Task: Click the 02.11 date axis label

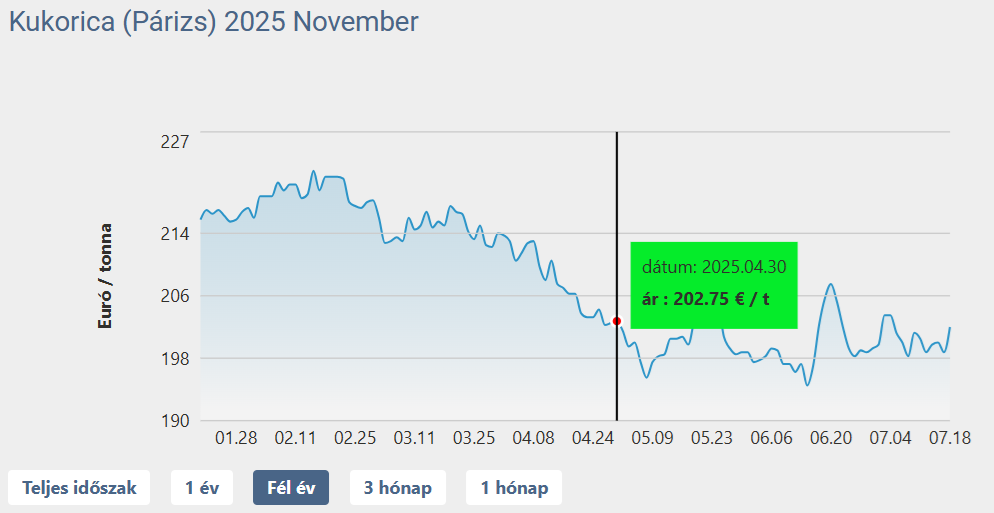Action: click(295, 438)
